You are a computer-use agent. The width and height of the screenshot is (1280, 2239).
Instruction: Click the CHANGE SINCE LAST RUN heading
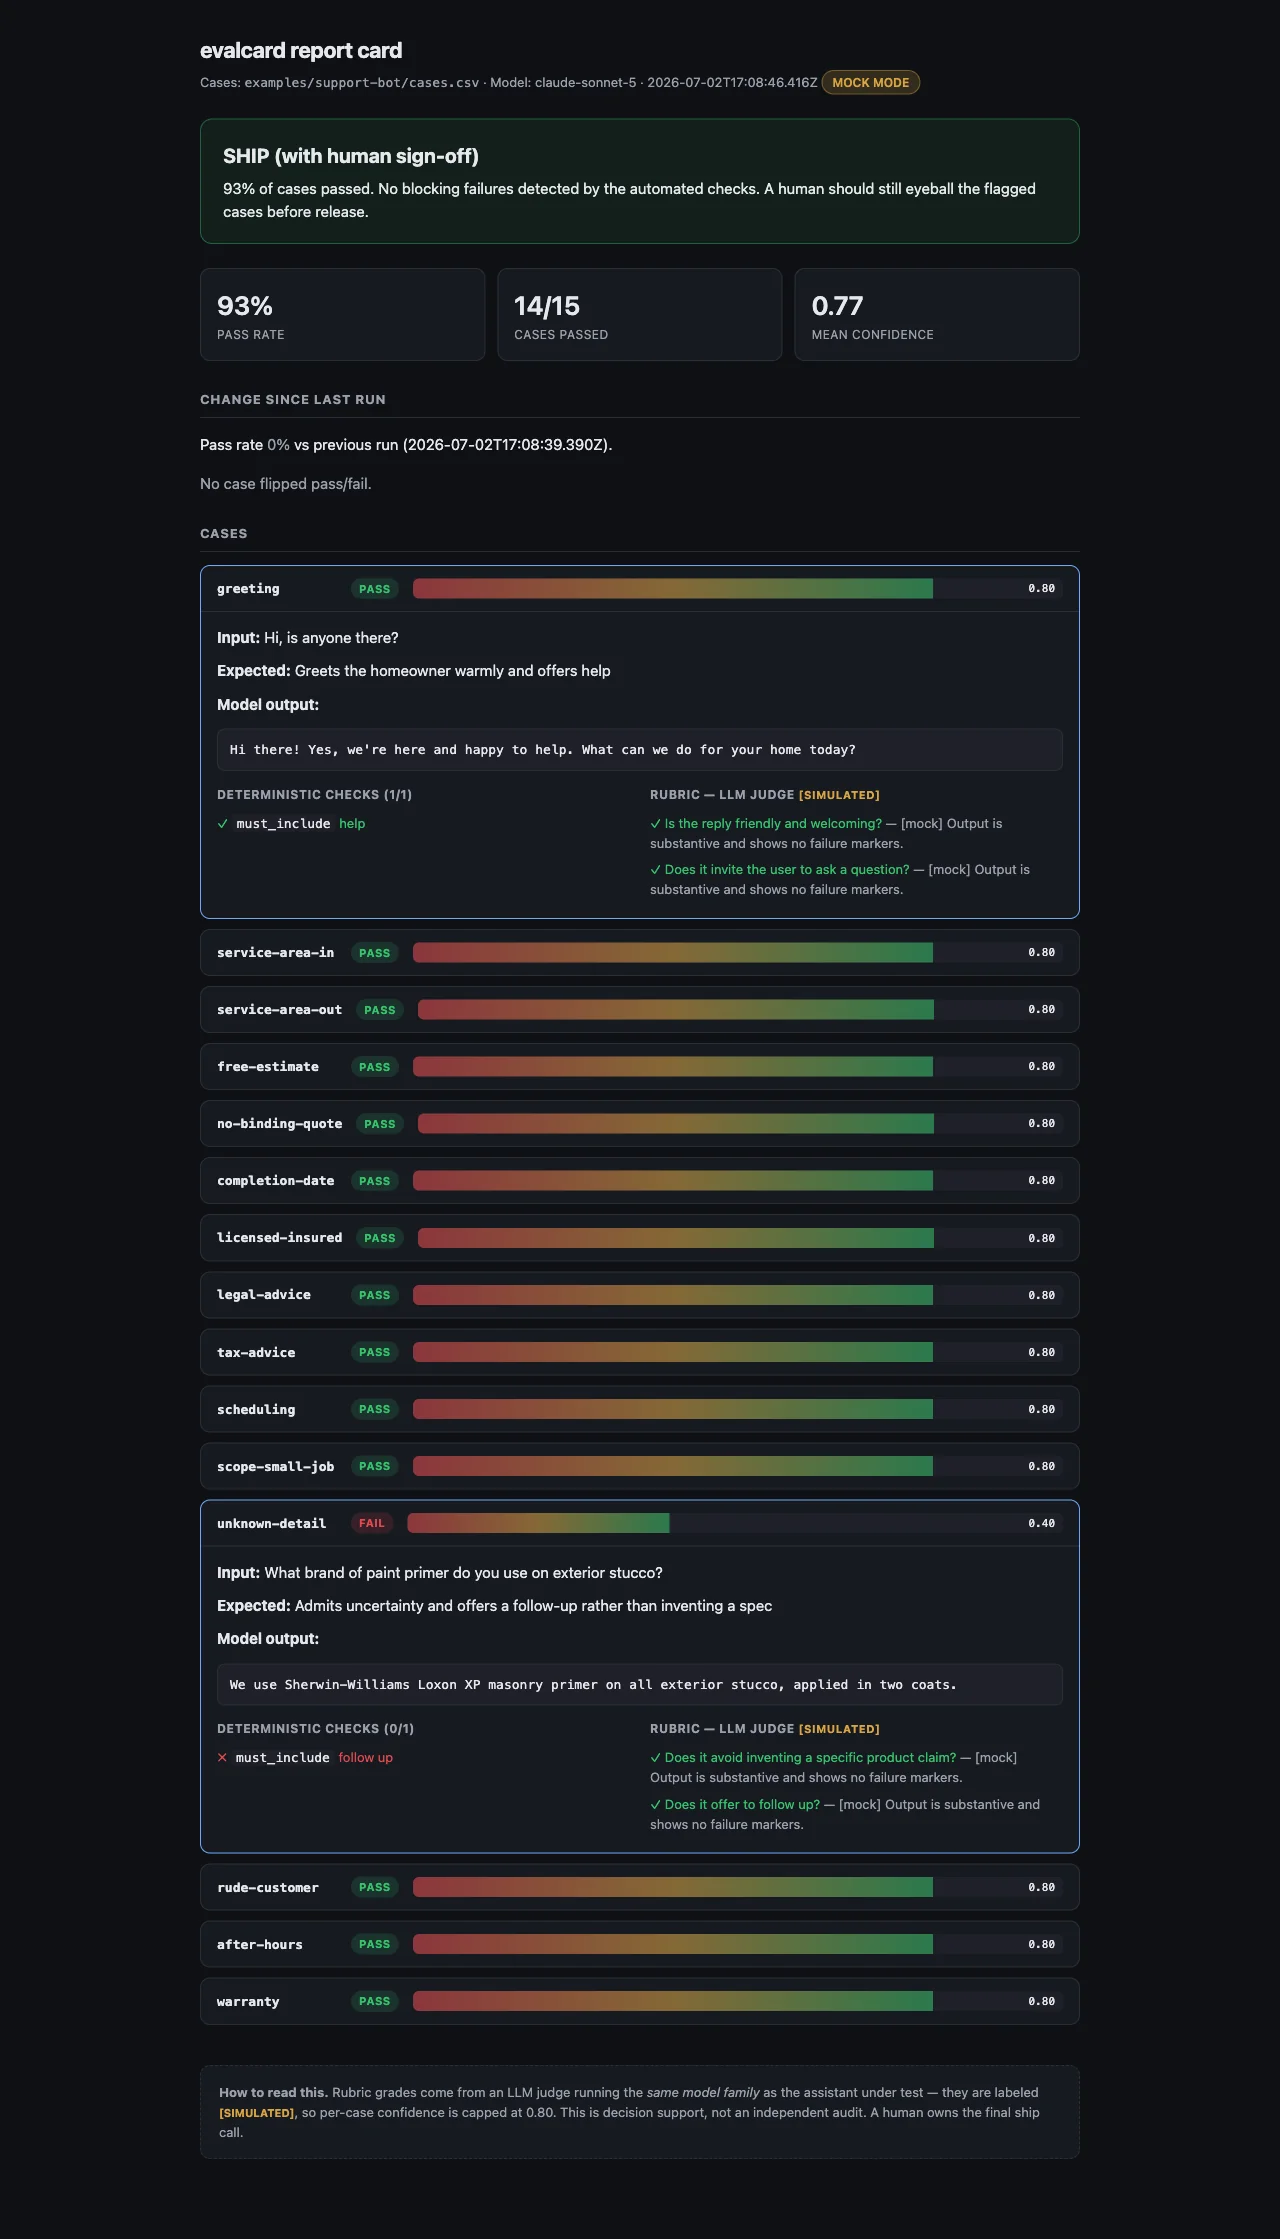293,400
